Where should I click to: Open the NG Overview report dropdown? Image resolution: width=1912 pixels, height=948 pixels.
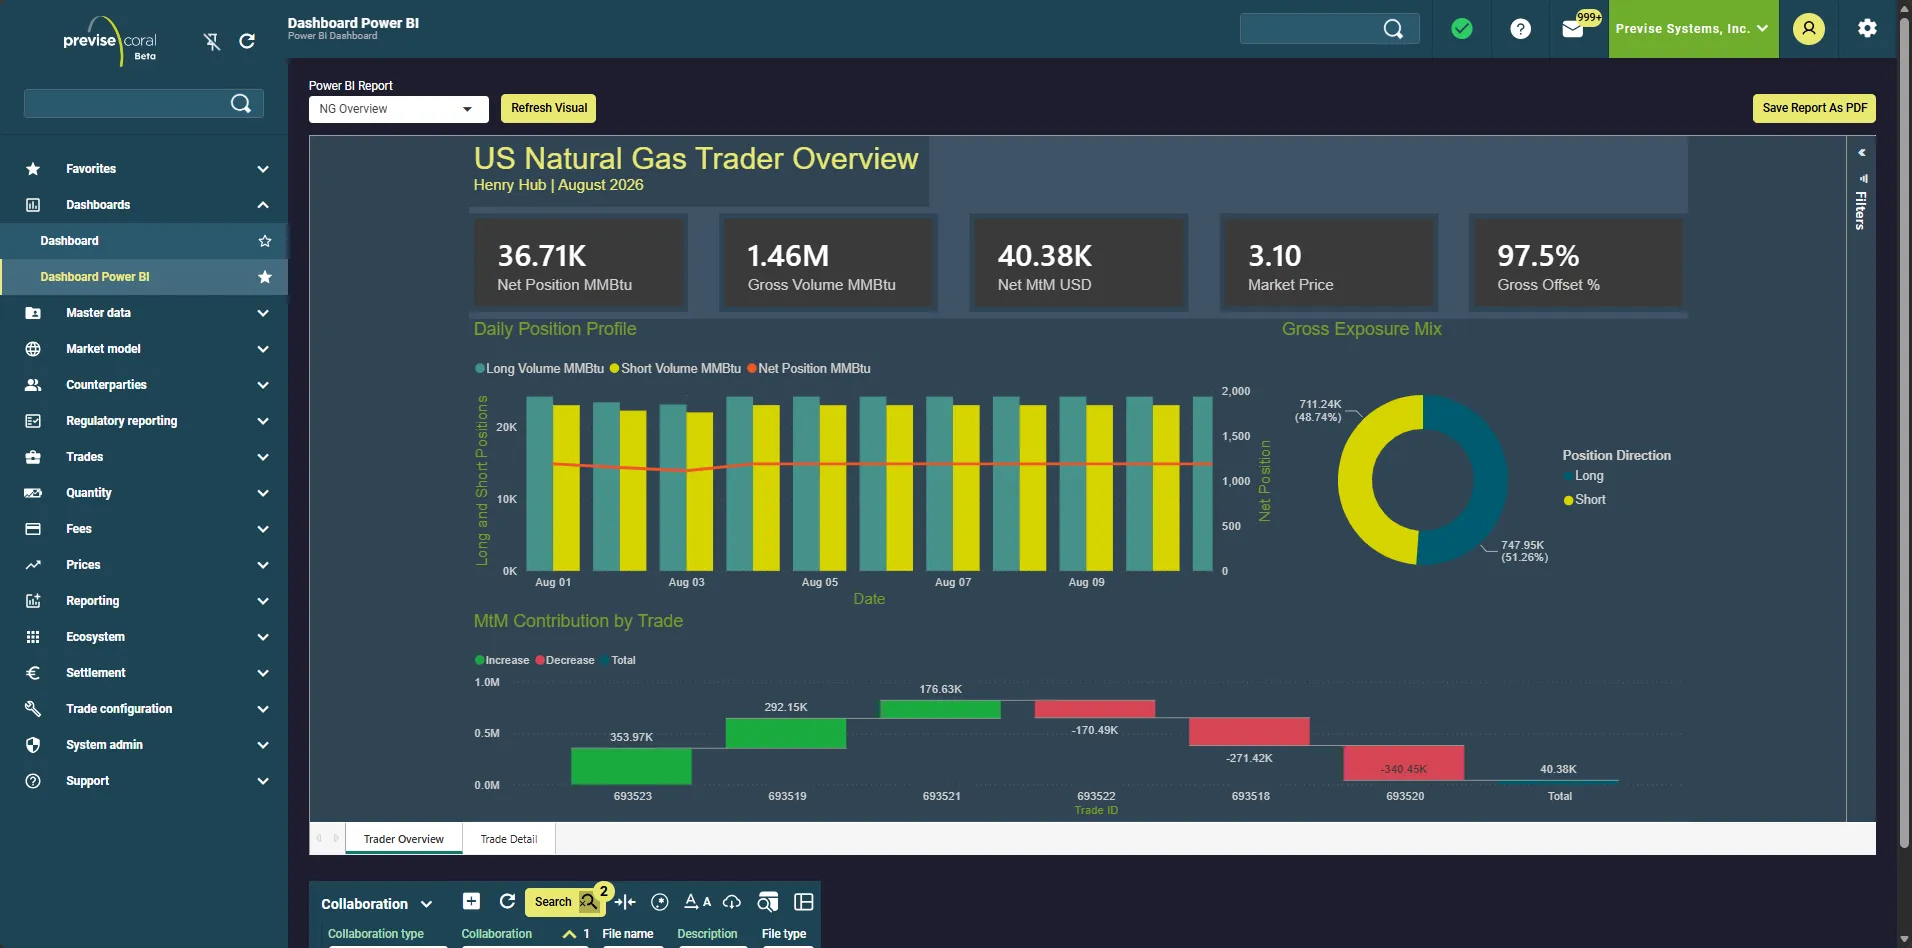398,109
